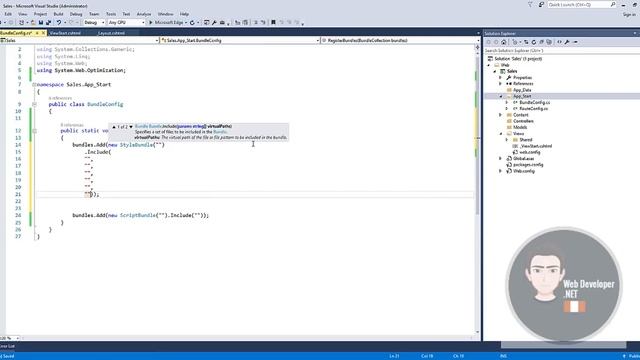This screenshot has height=360, width=640.
Task: Open the Build menu
Action: click(58, 14)
